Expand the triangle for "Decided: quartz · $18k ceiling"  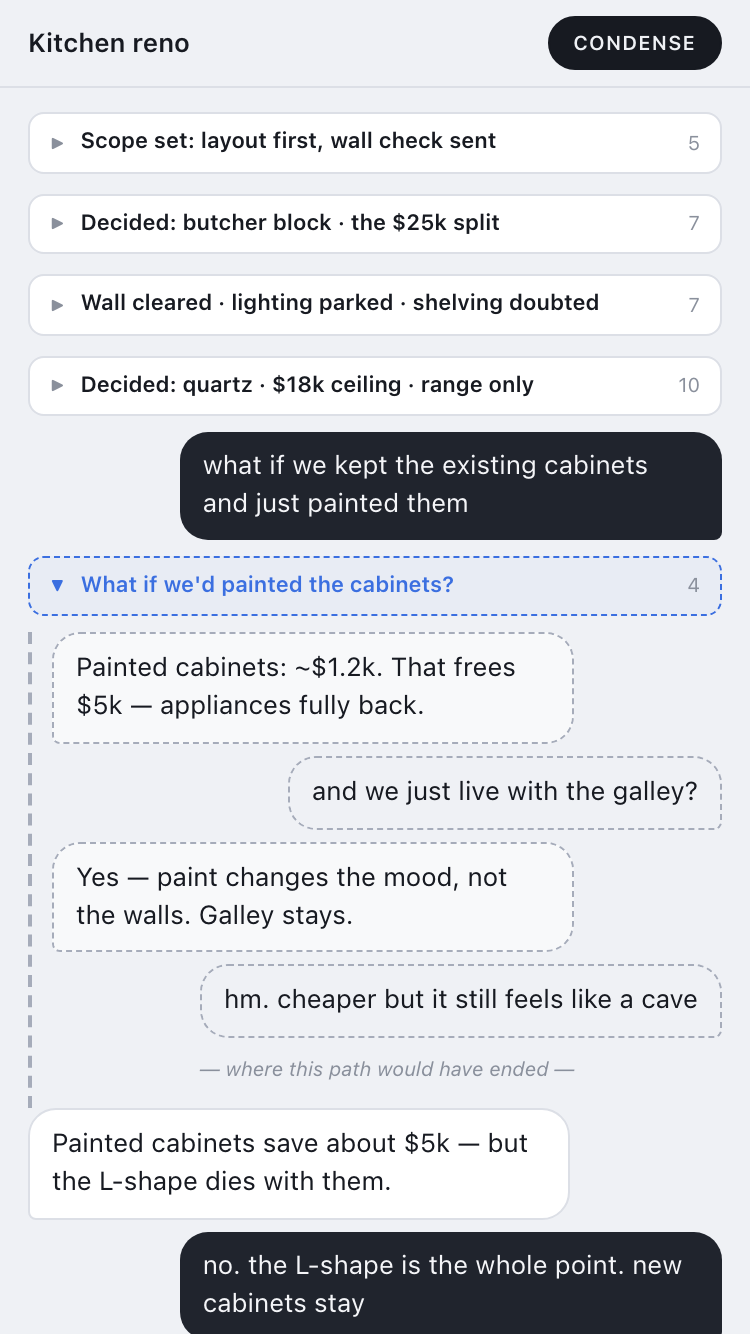click(58, 386)
